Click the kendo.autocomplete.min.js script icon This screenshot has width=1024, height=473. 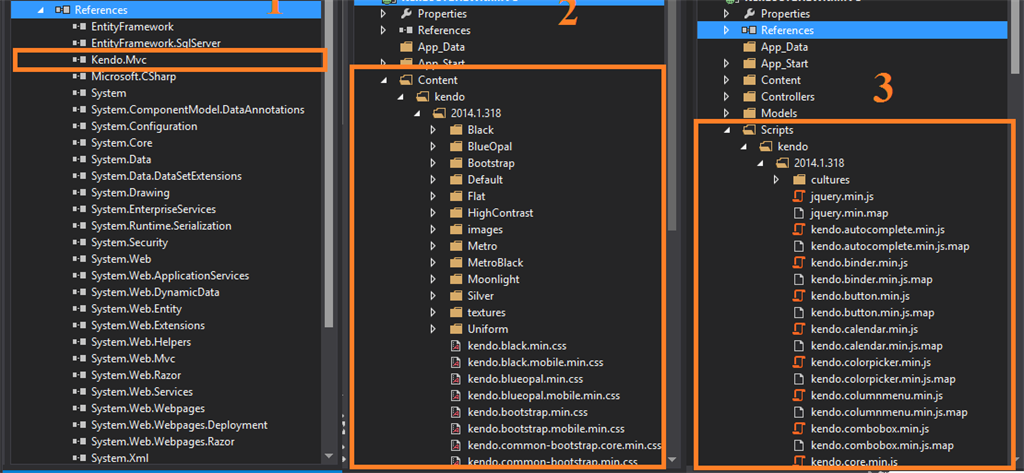point(798,229)
